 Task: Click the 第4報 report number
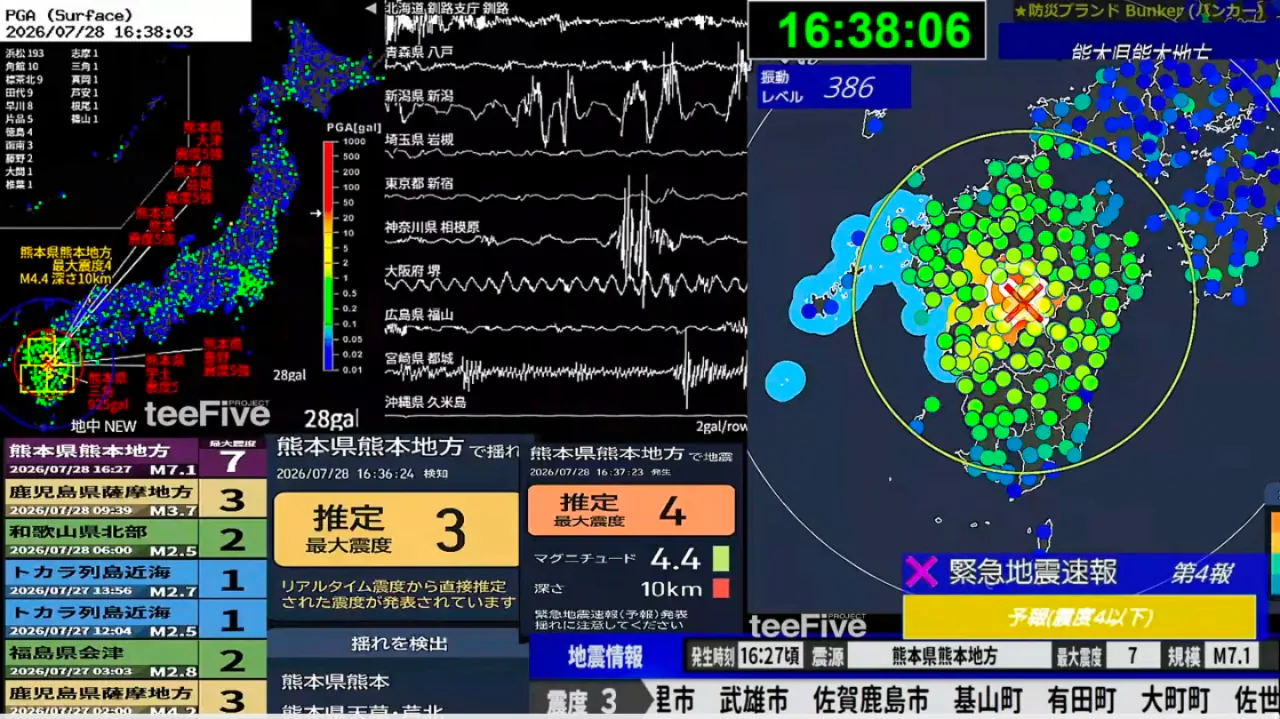point(1202,573)
